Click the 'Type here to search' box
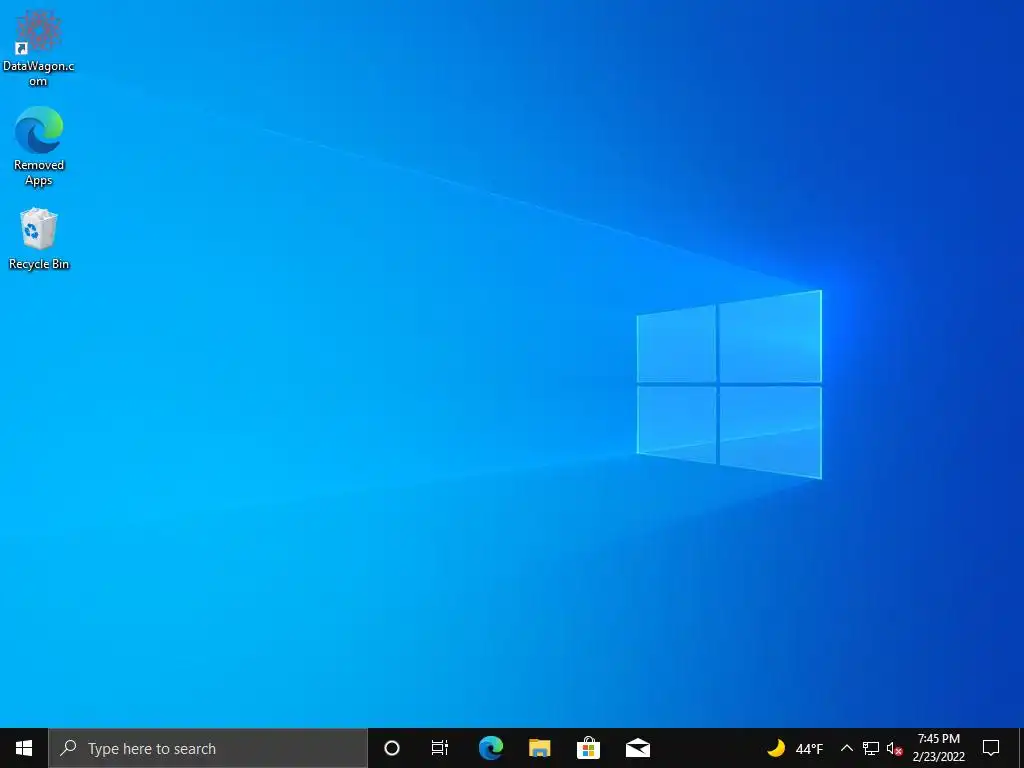Viewport: 1024px width, 768px height. coord(208,748)
